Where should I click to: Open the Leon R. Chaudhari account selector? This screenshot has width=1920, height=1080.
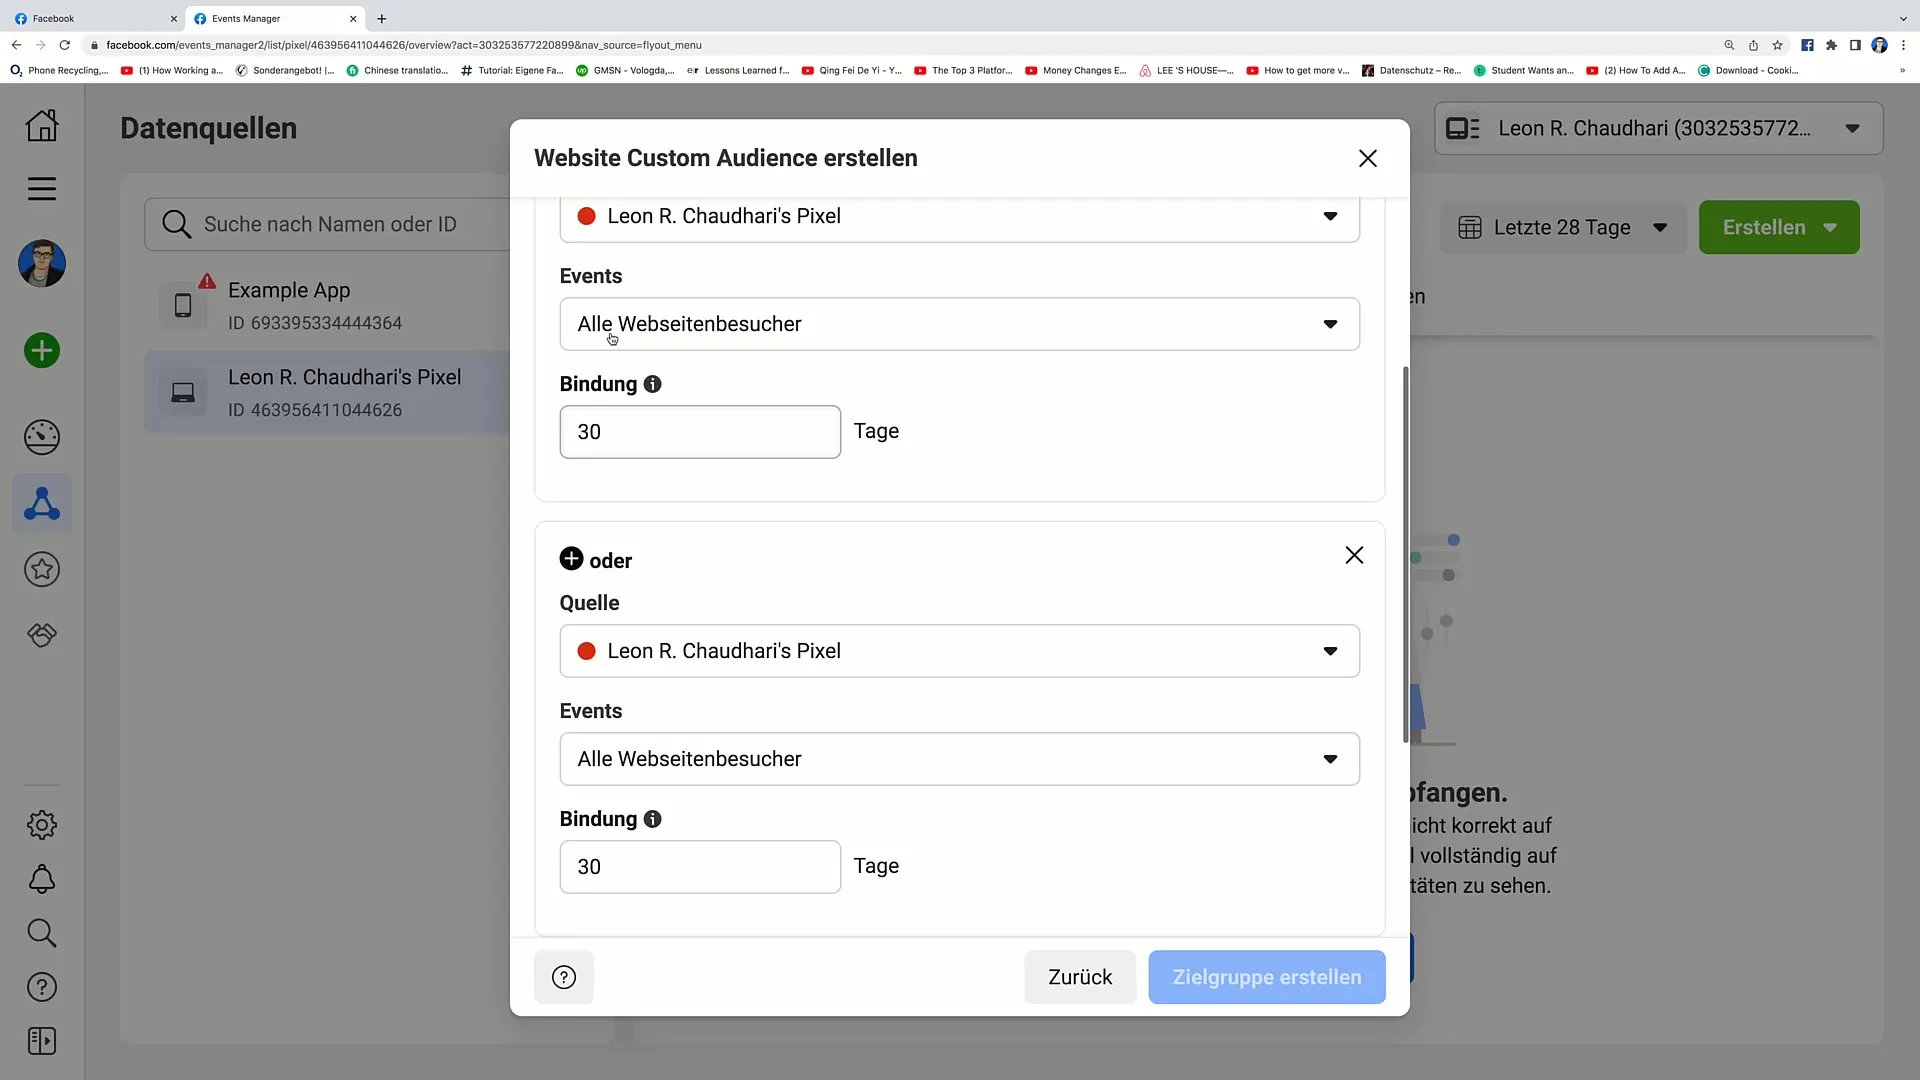1658,128
